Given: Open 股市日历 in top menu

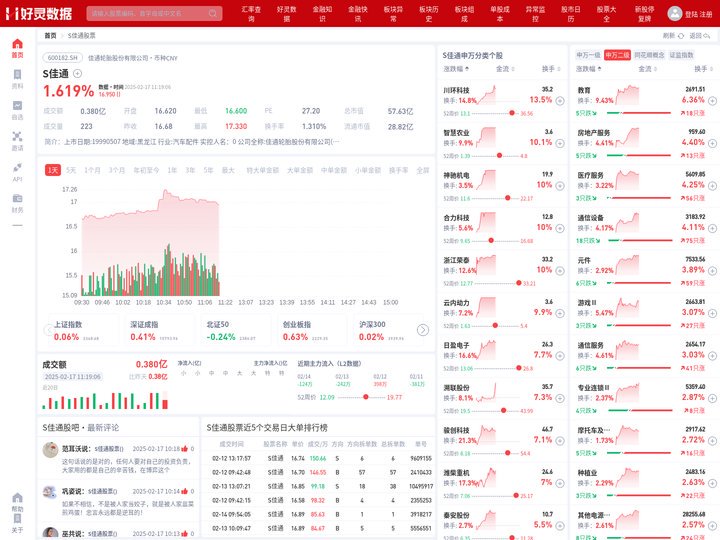Looking at the screenshot, I should [571, 13].
